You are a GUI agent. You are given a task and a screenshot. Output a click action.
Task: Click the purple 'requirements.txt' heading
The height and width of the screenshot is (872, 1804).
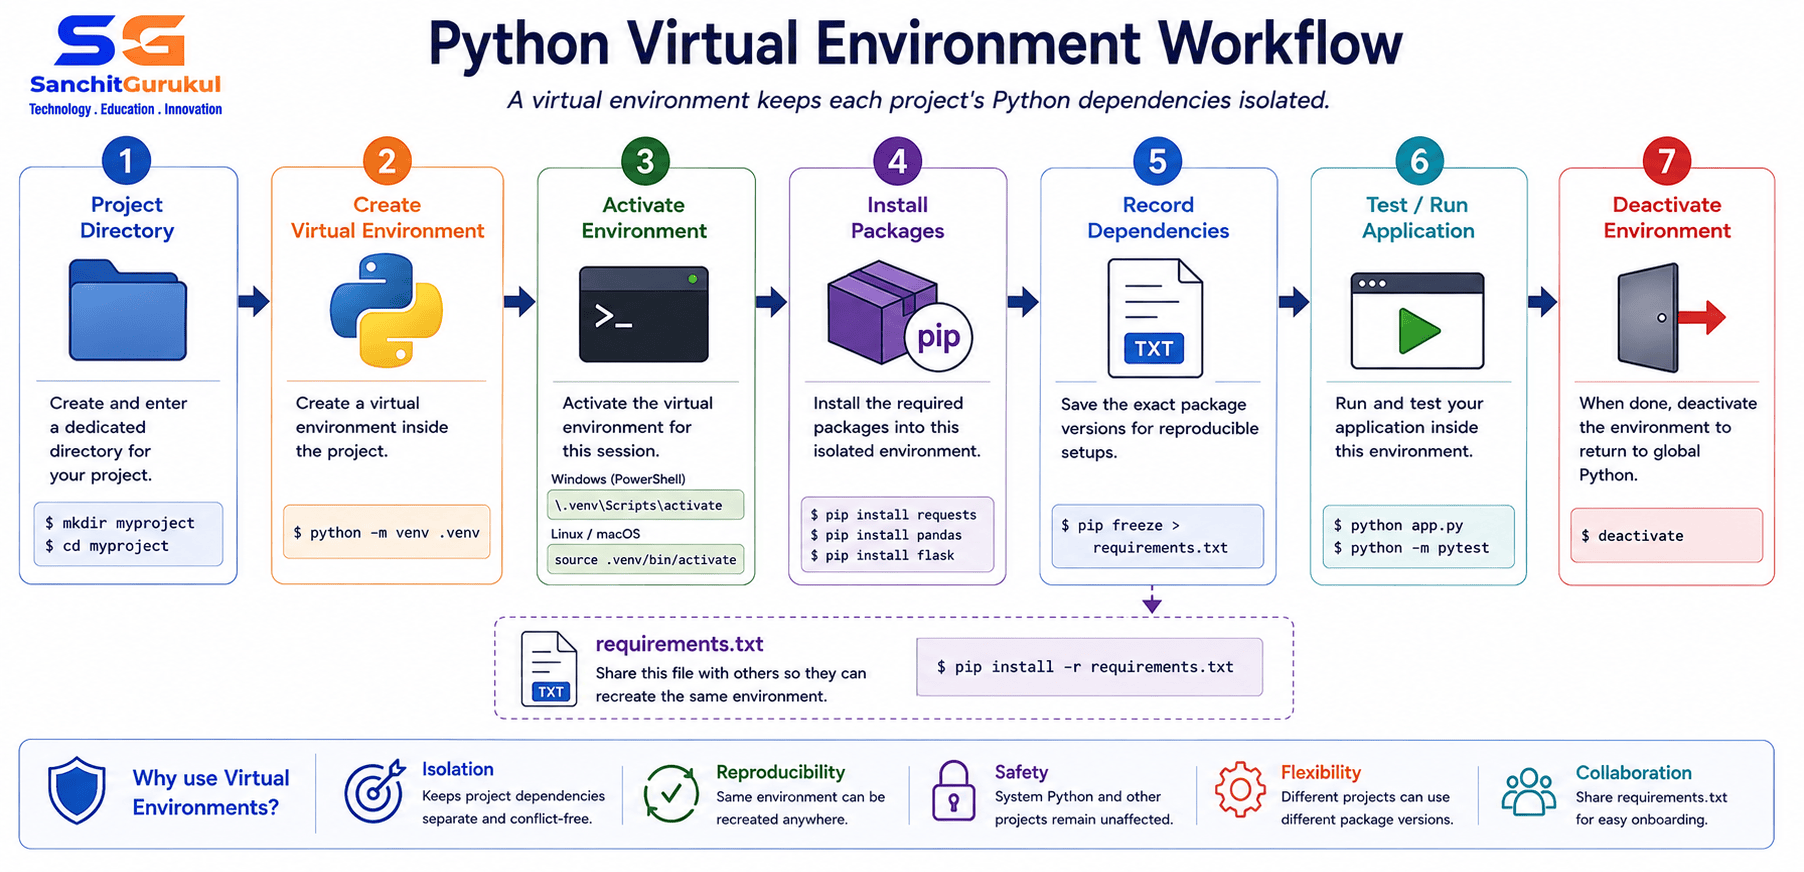(679, 644)
